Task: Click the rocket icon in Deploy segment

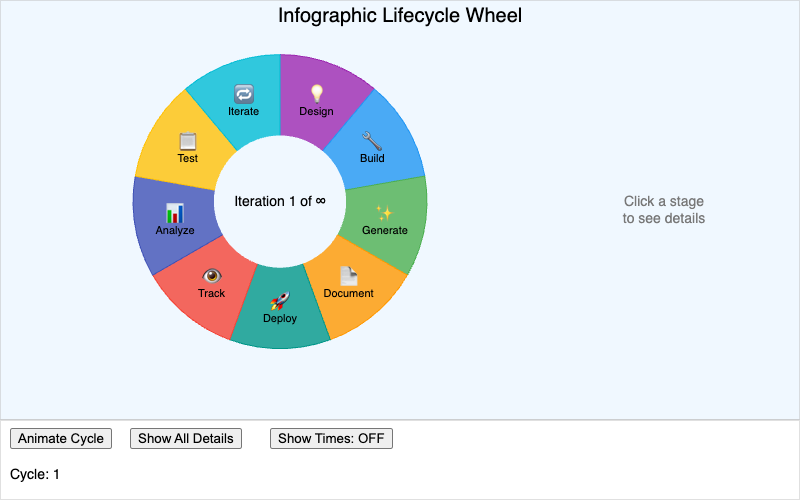Action: (x=280, y=301)
